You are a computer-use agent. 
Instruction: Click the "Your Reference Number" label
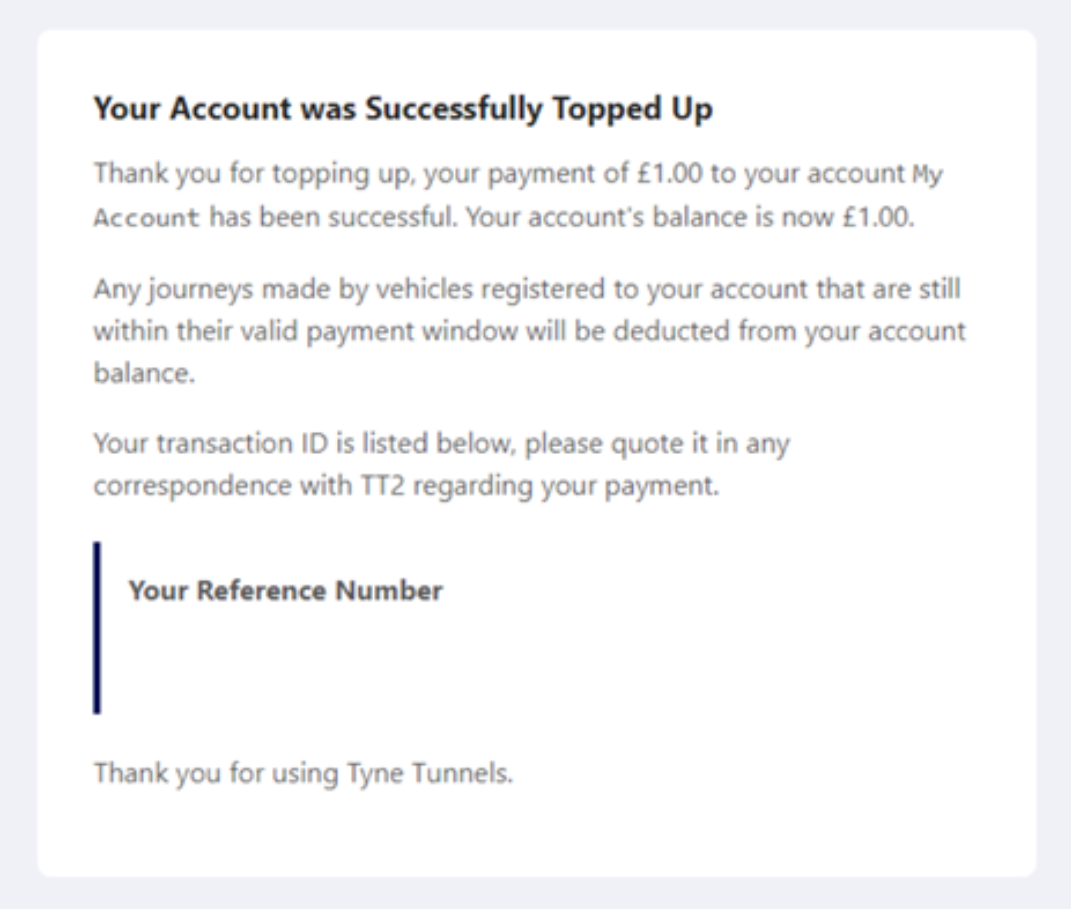pos(286,591)
